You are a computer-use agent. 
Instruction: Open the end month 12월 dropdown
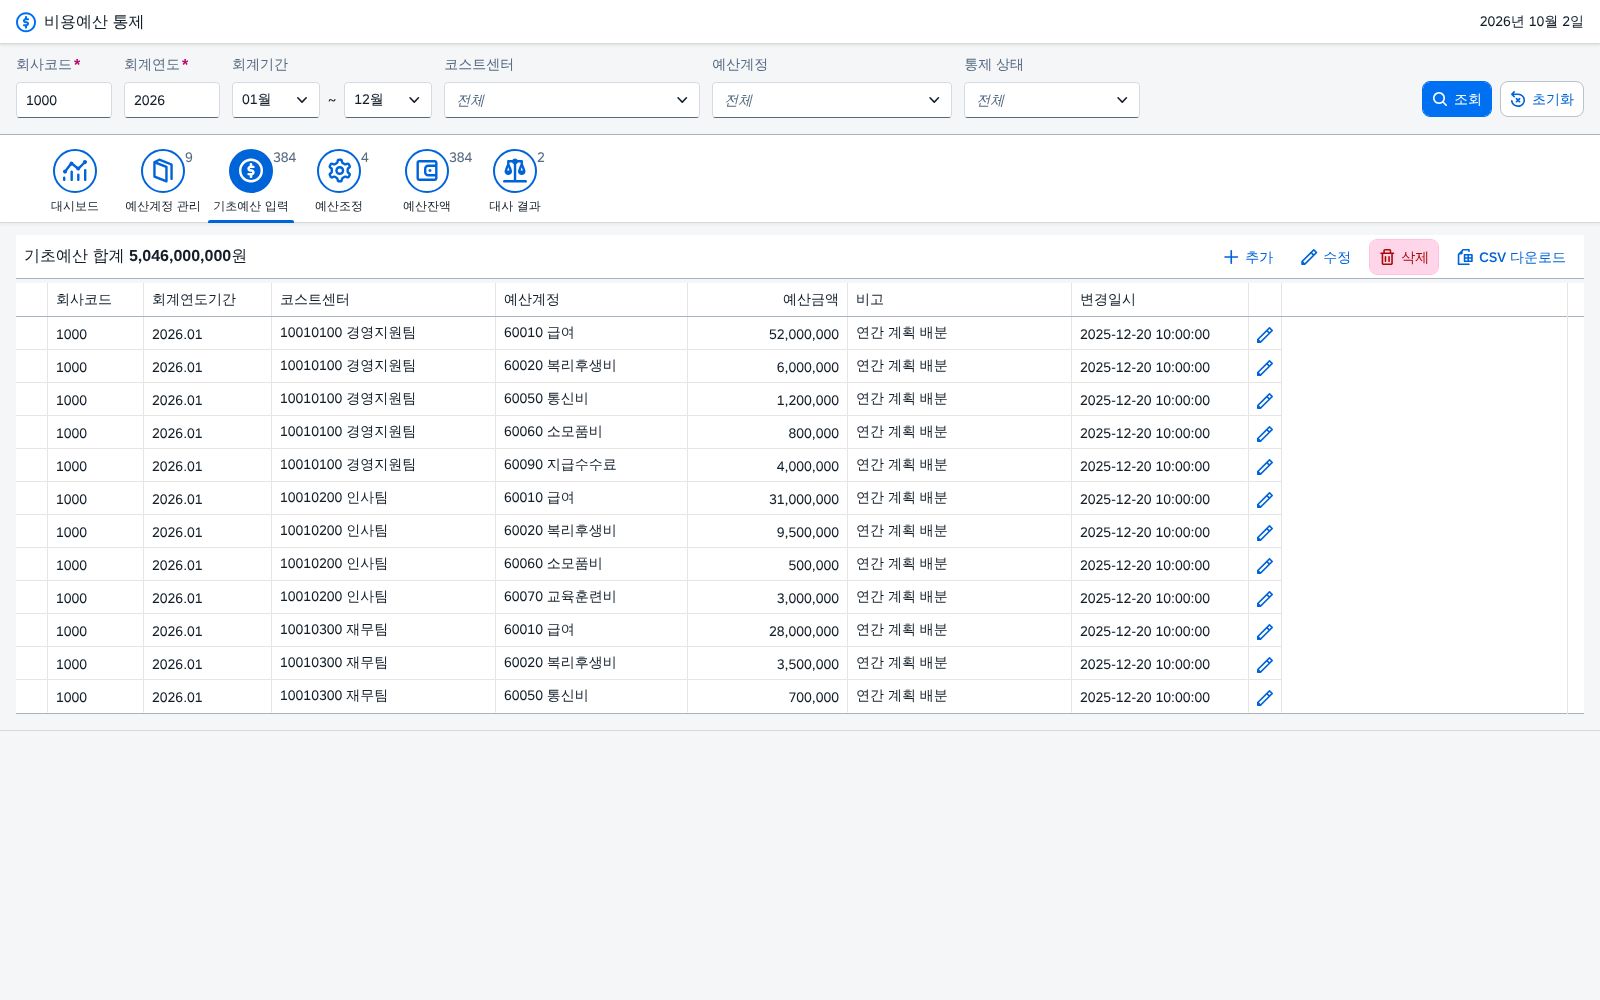[388, 100]
